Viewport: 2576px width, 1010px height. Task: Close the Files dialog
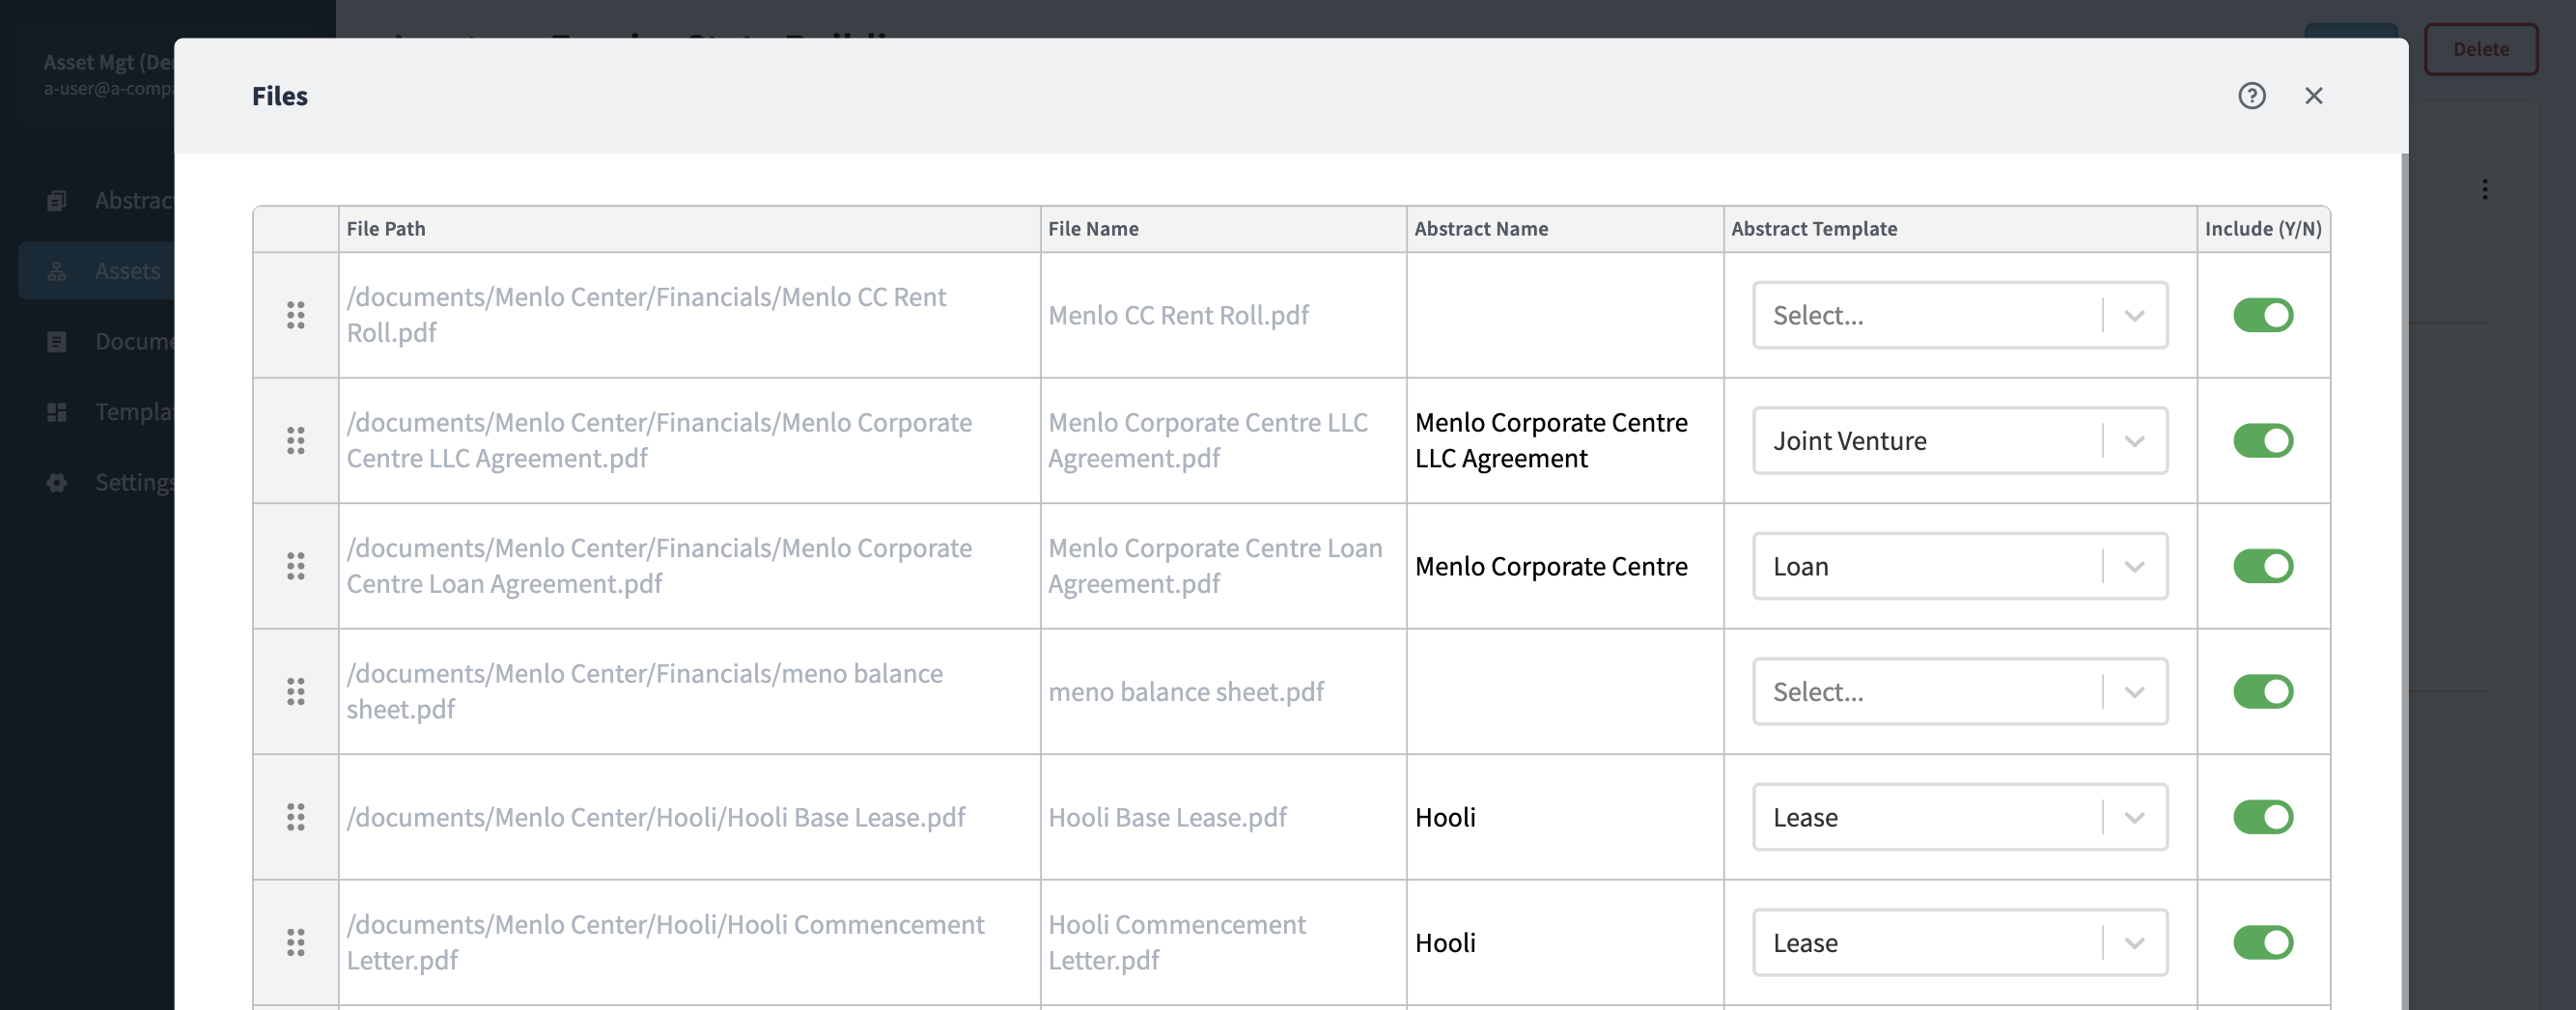2313,96
